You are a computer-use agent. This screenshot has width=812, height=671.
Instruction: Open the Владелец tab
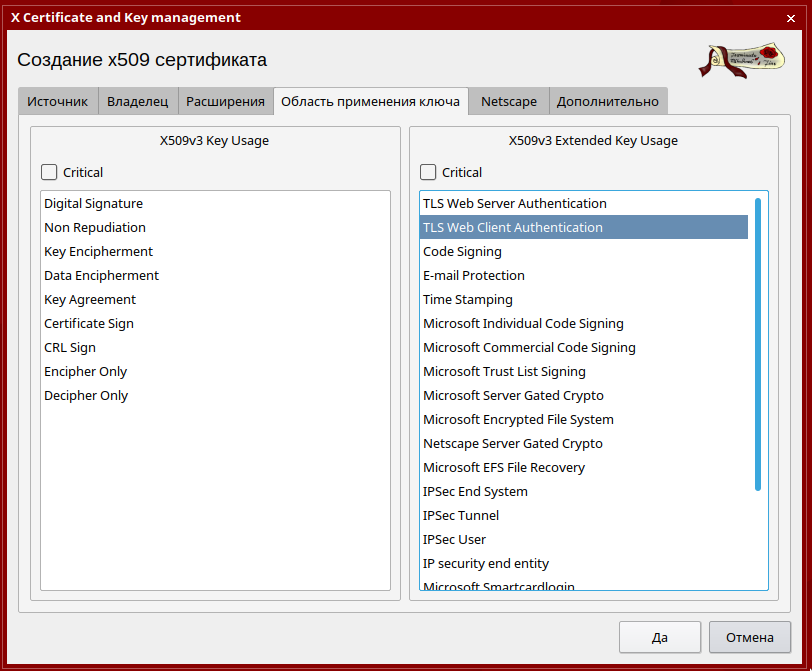click(x=138, y=101)
